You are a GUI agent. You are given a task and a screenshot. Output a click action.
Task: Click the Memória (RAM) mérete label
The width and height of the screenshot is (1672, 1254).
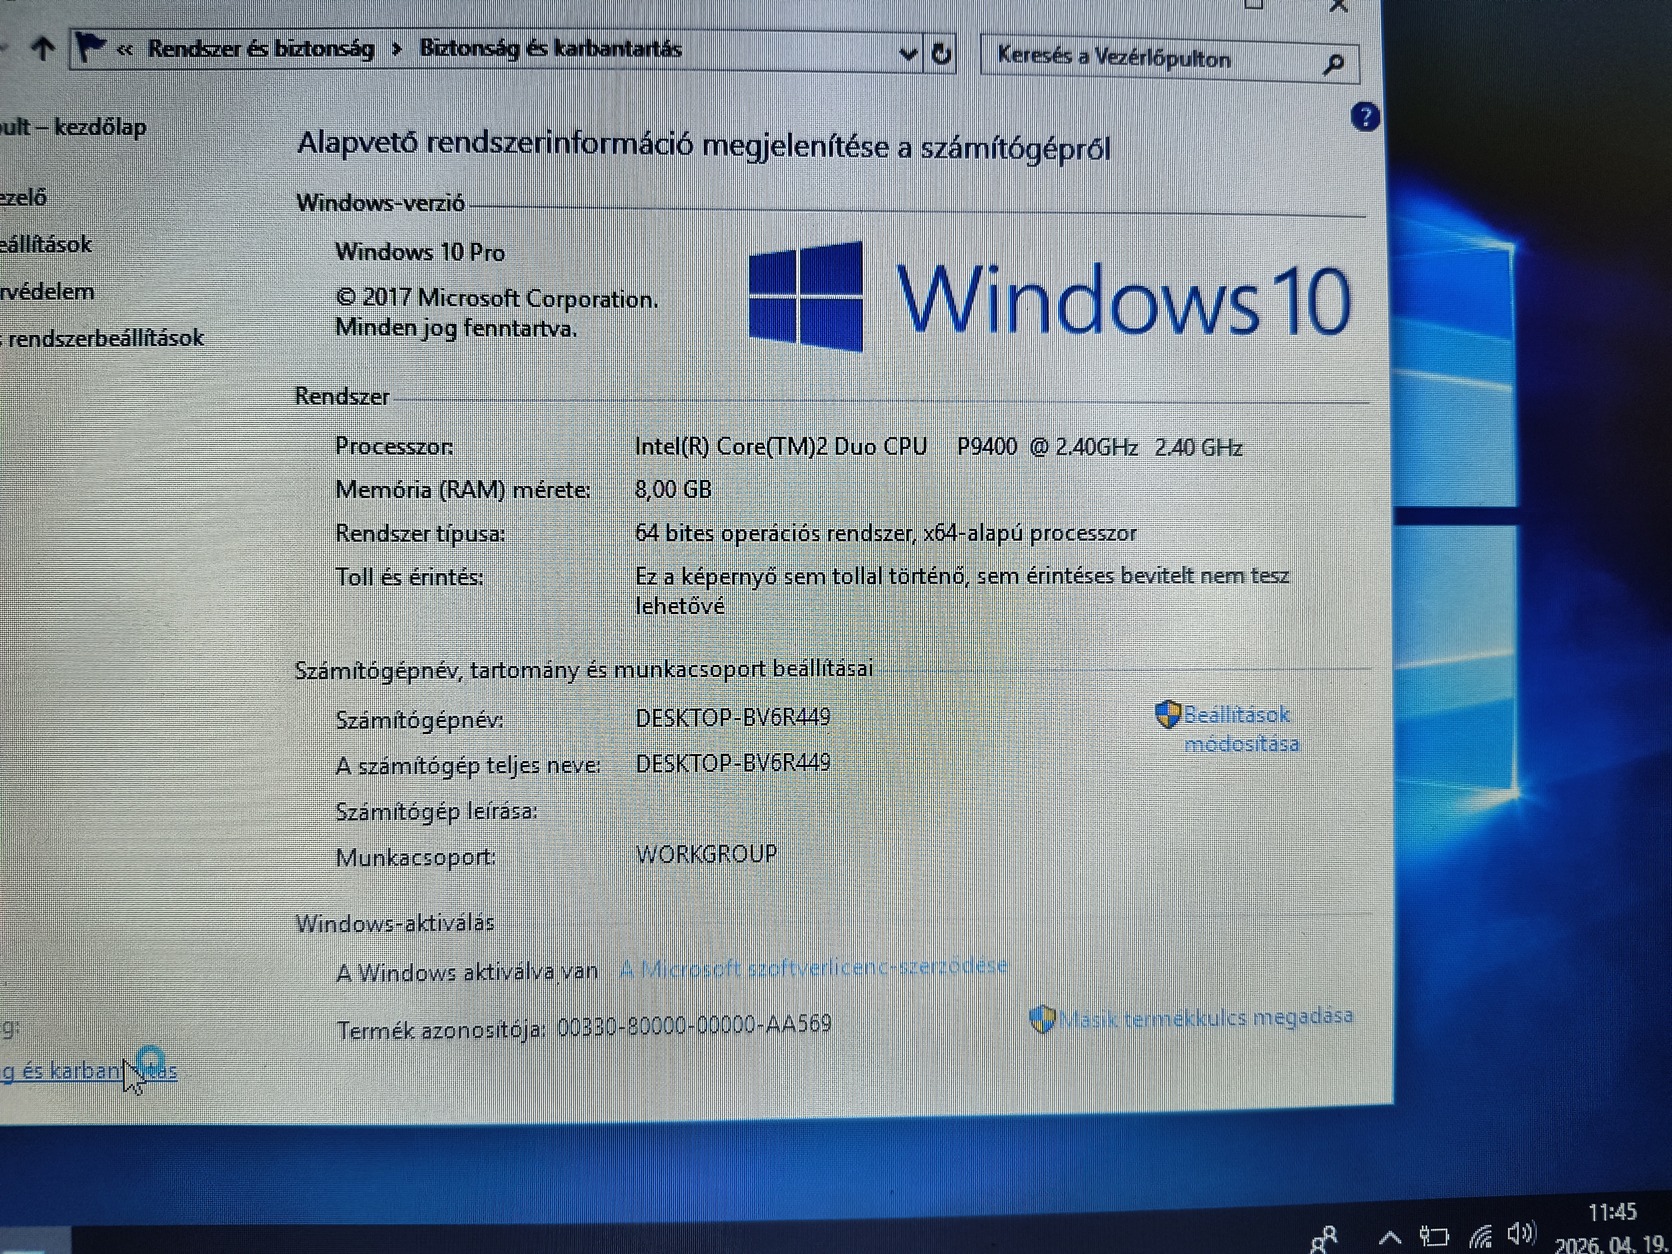[463, 490]
